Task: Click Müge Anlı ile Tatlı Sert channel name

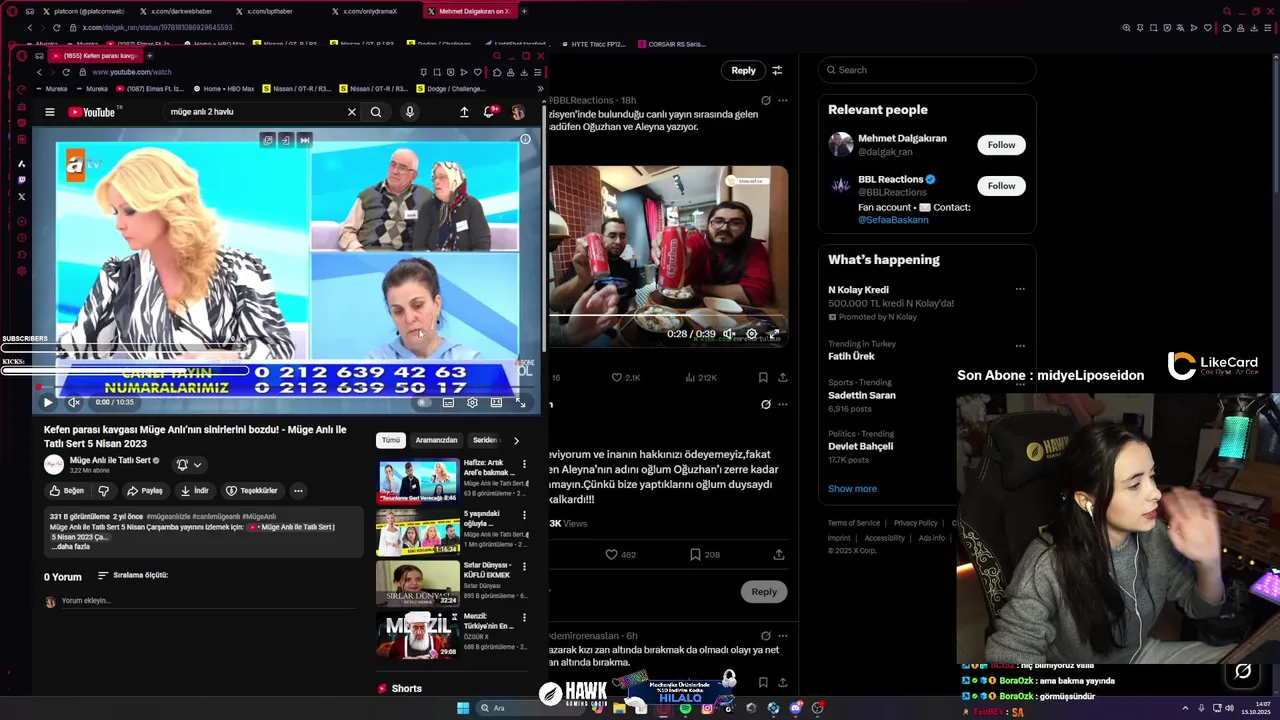Action: coord(109,460)
